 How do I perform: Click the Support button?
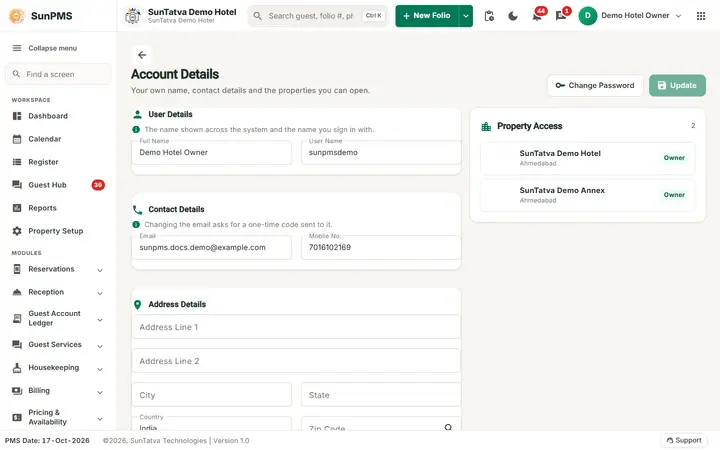click(684, 440)
